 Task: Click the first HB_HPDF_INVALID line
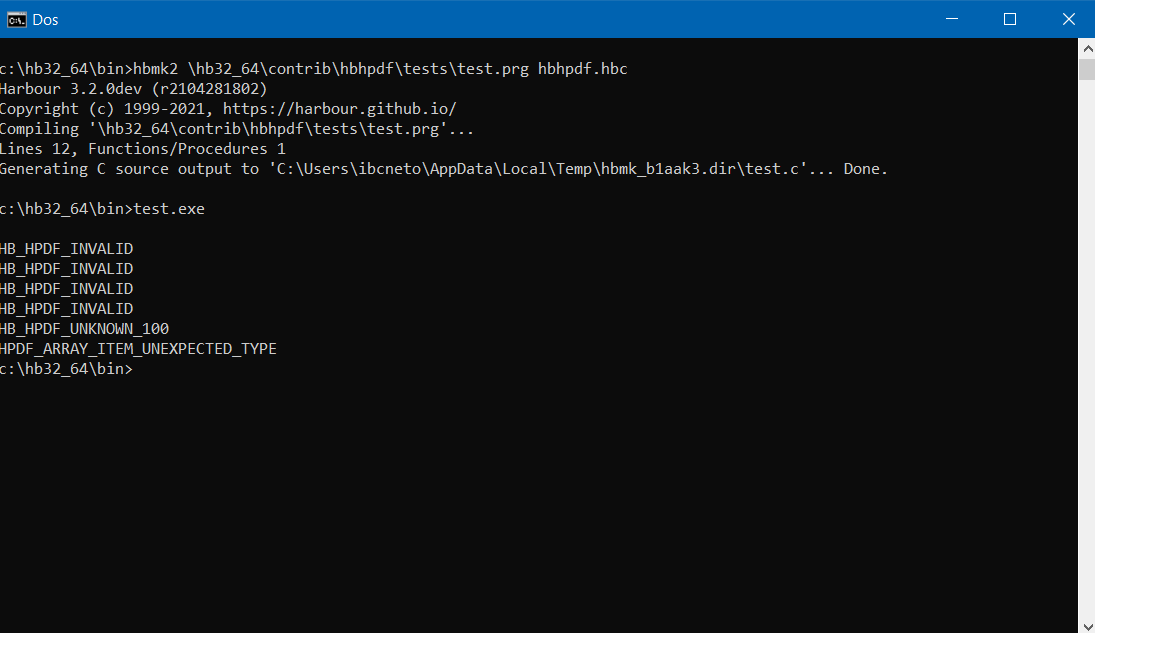(x=67, y=249)
